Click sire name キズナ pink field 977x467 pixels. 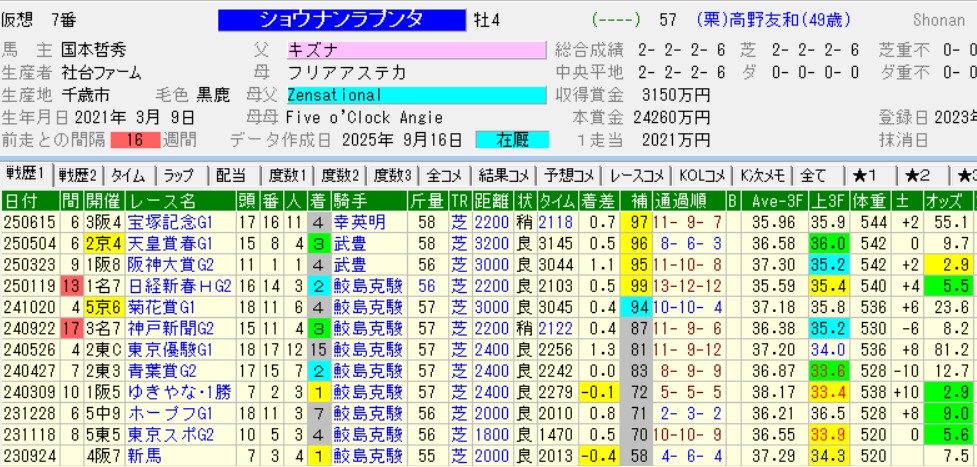(415, 50)
